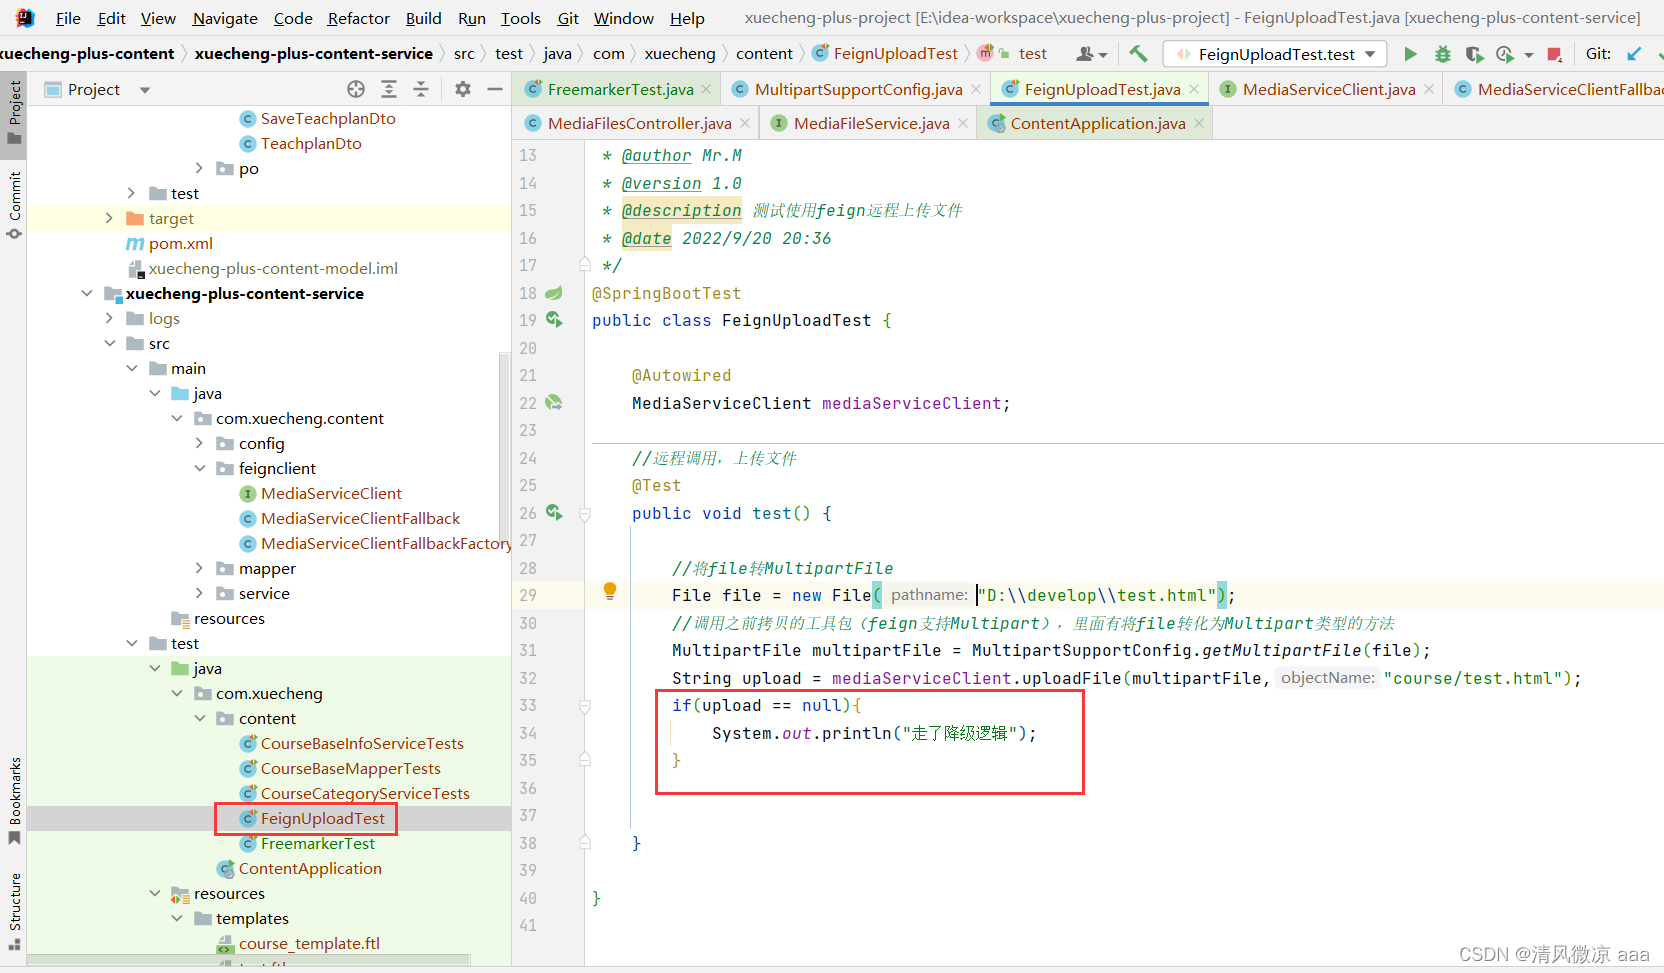
Task: Expand the mapper package
Action: click(x=199, y=568)
